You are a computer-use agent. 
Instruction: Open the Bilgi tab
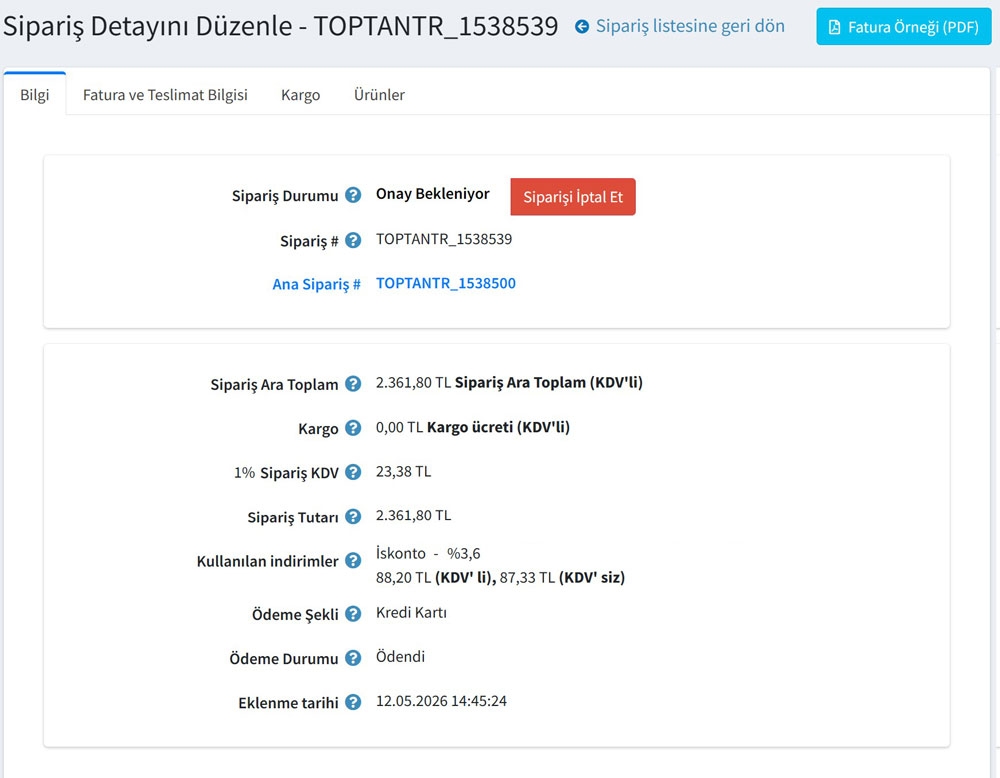click(34, 94)
